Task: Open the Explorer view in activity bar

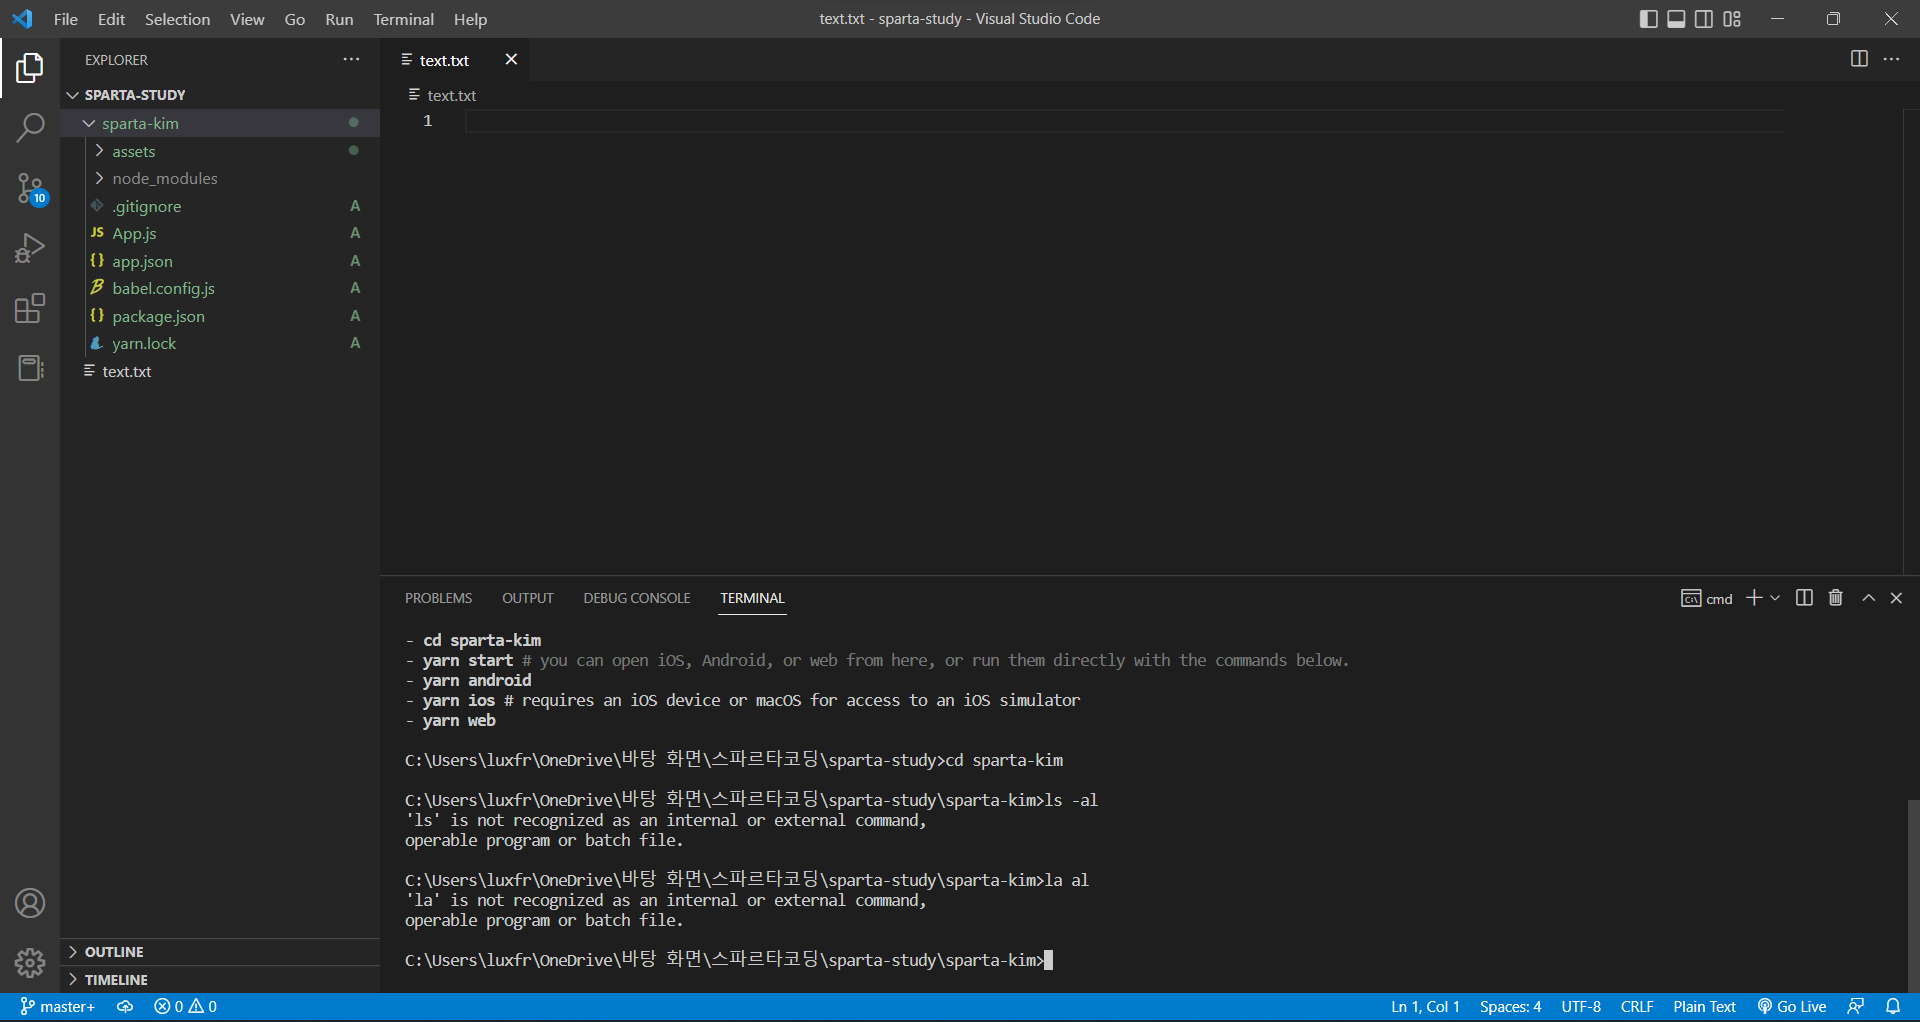Action: tap(30, 68)
